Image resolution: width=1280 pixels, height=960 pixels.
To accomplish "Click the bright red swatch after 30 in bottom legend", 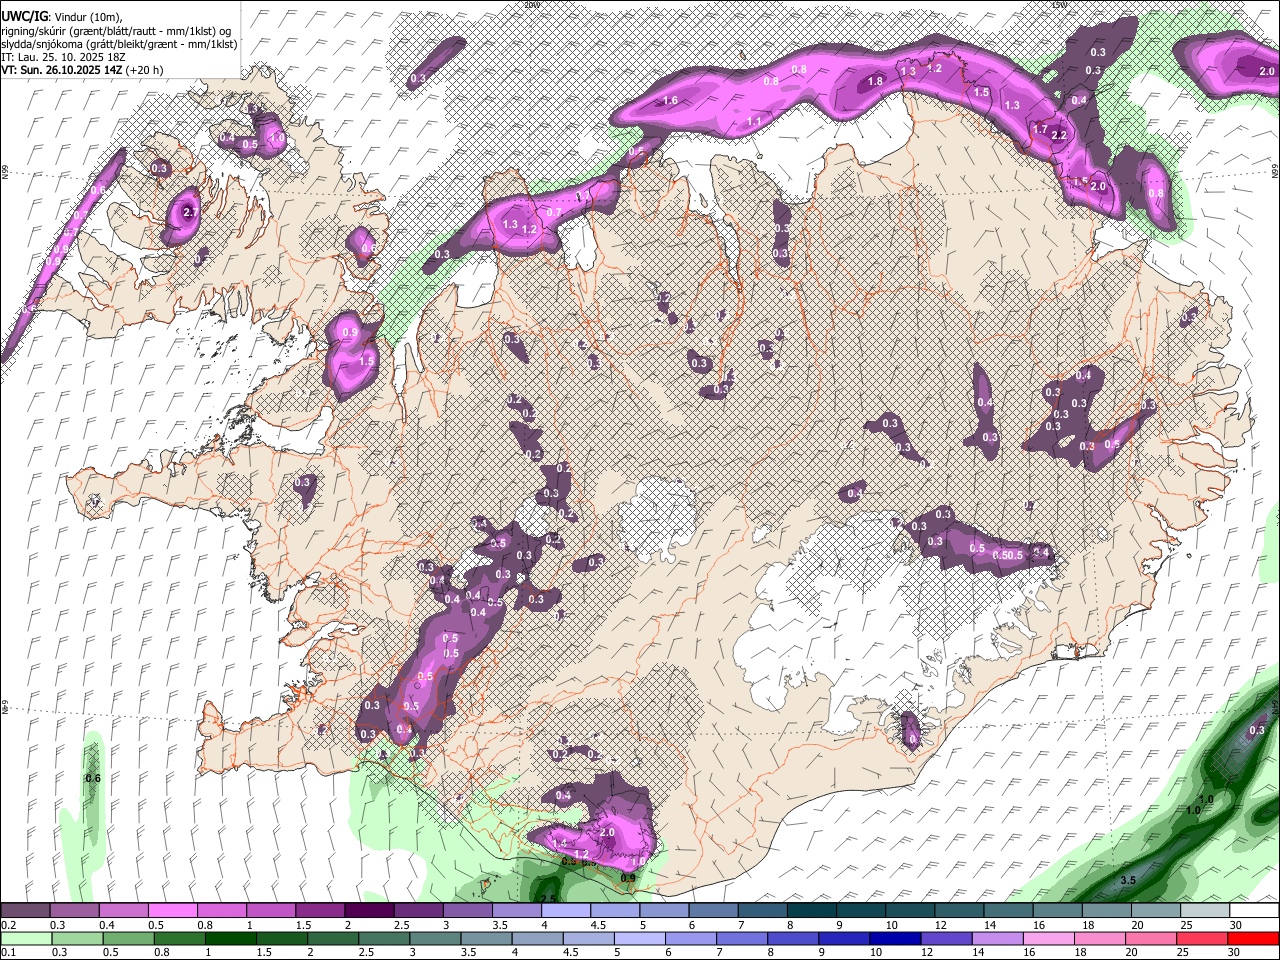I will (1253, 938).
